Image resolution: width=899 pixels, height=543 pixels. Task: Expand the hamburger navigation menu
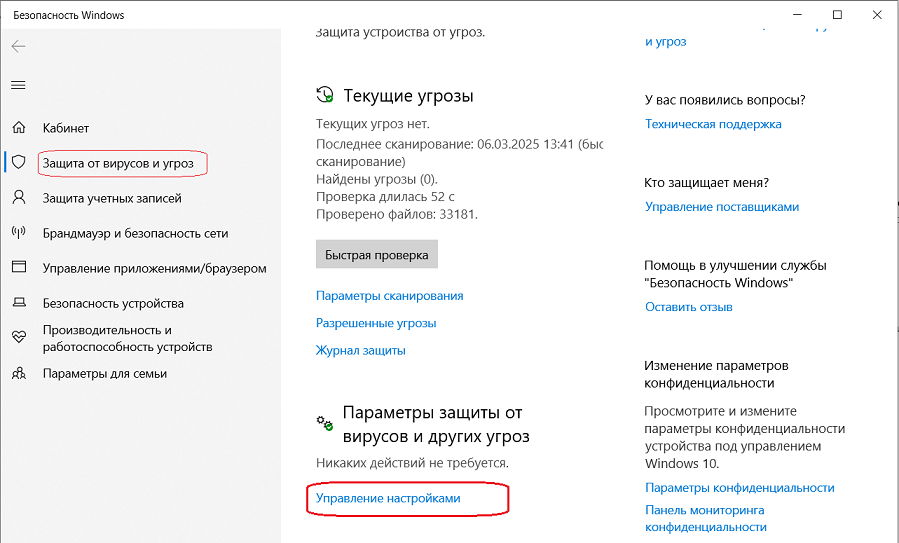click(18, 85)
